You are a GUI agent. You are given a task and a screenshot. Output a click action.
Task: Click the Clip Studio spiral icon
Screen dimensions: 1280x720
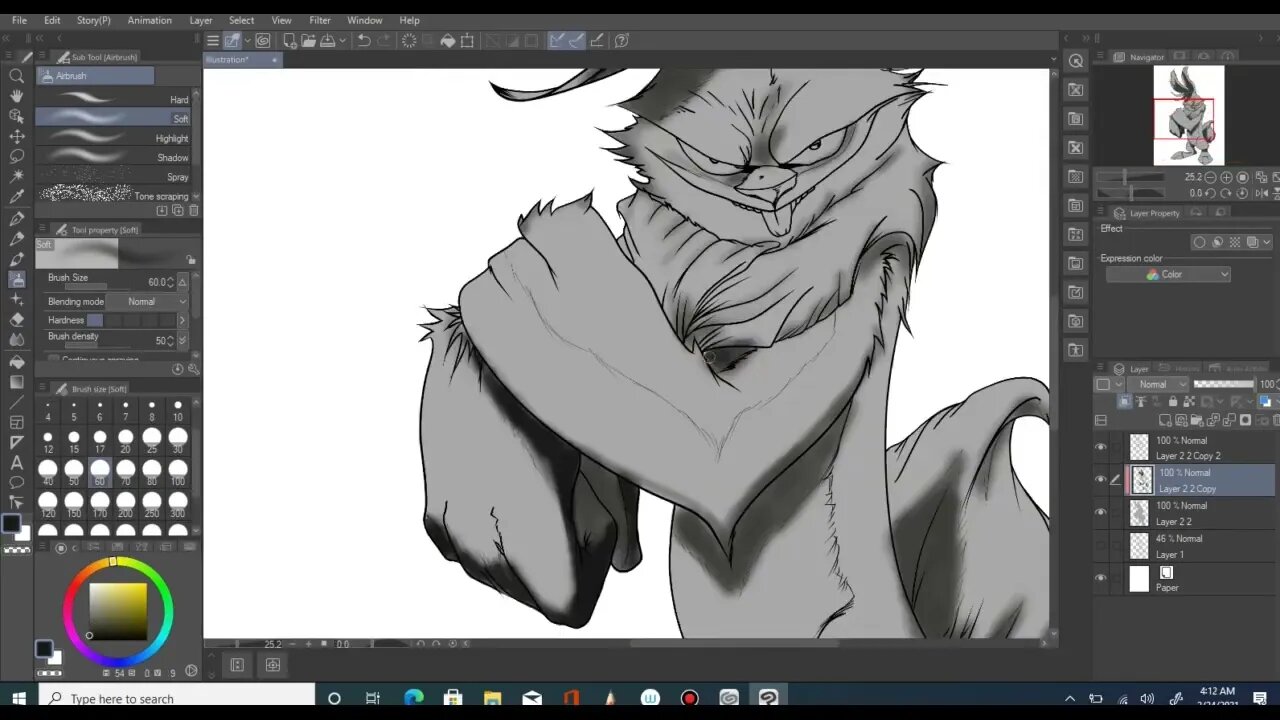pyautogui.click(x=263, y=40)
